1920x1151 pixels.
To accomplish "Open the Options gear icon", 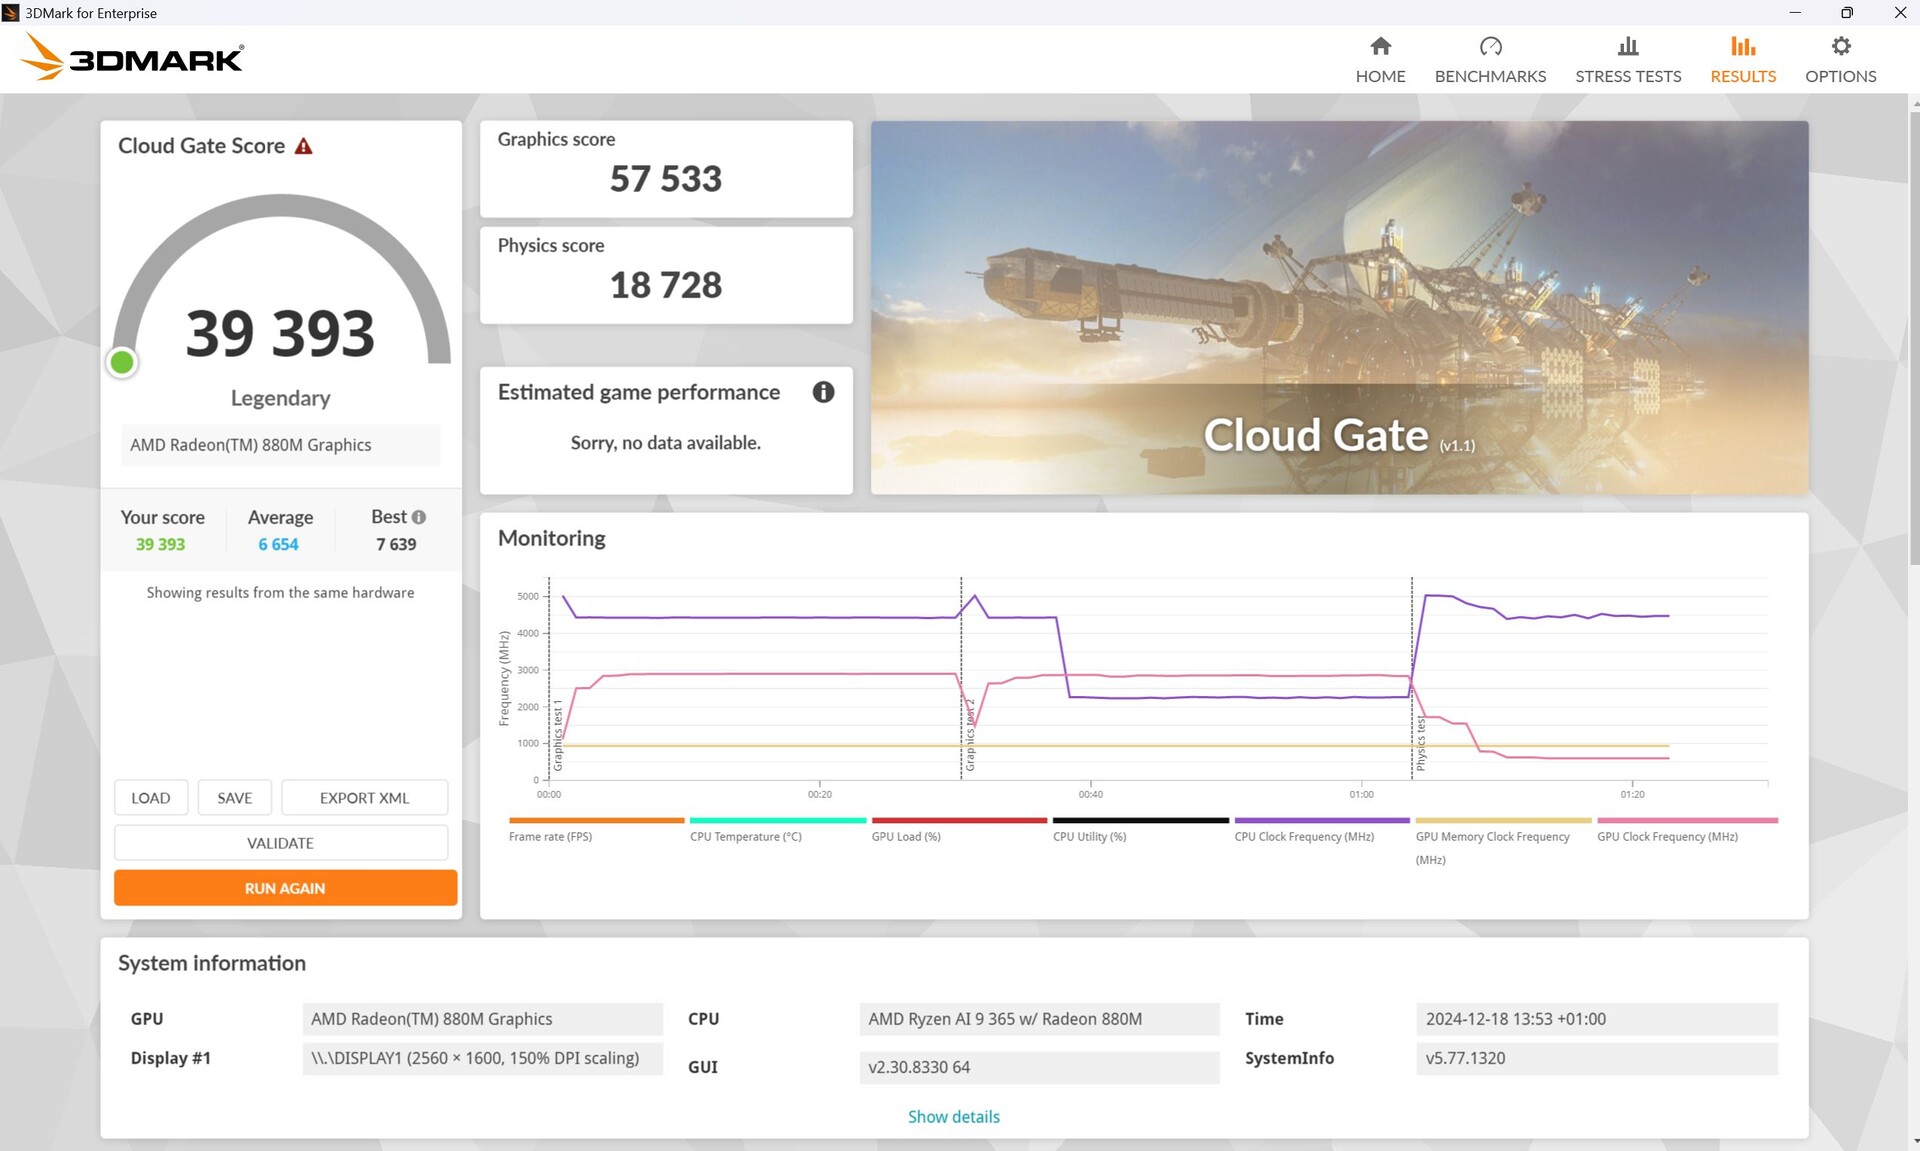I will (1840, 47).
